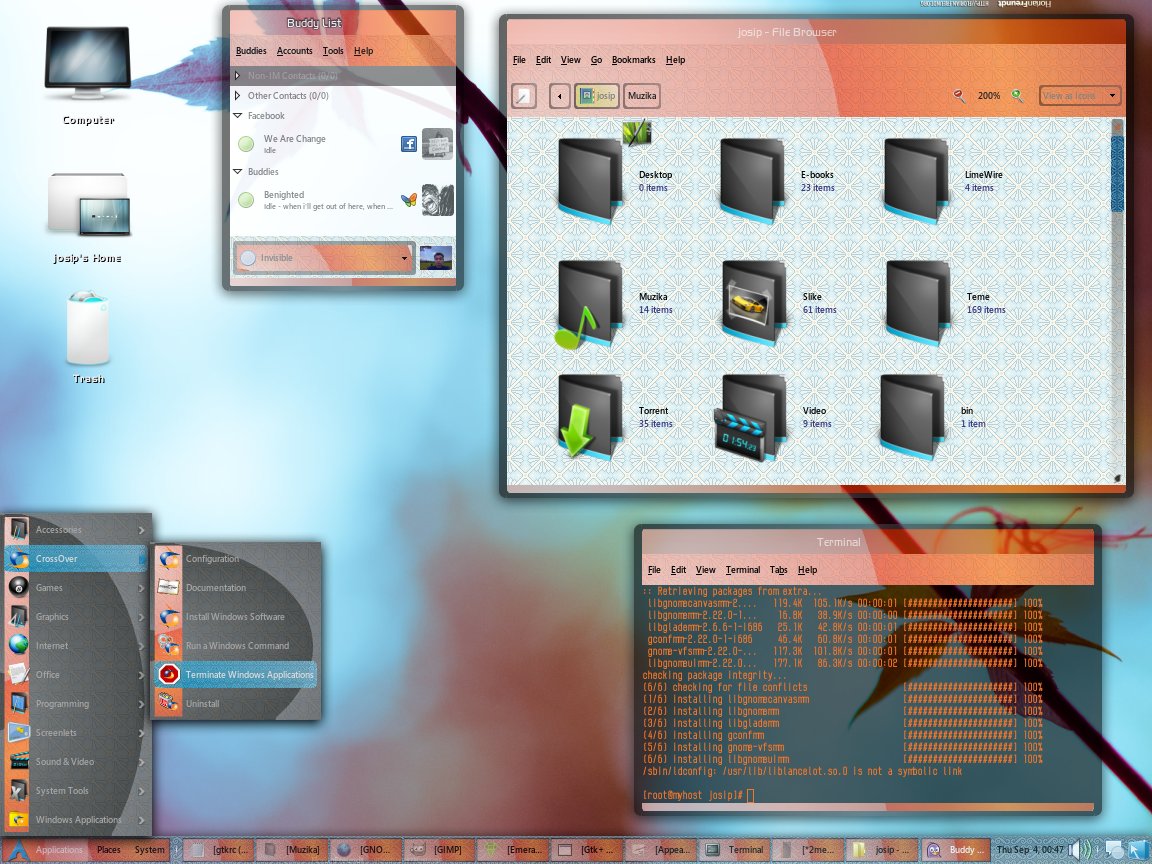Collapse the Facebook buddy group
This screenshot has height=864, width=1152.
[237, 115]
